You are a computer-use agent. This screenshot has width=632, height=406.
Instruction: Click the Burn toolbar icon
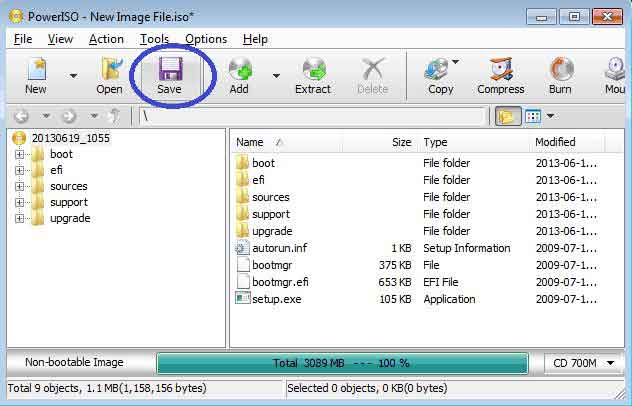561,76
